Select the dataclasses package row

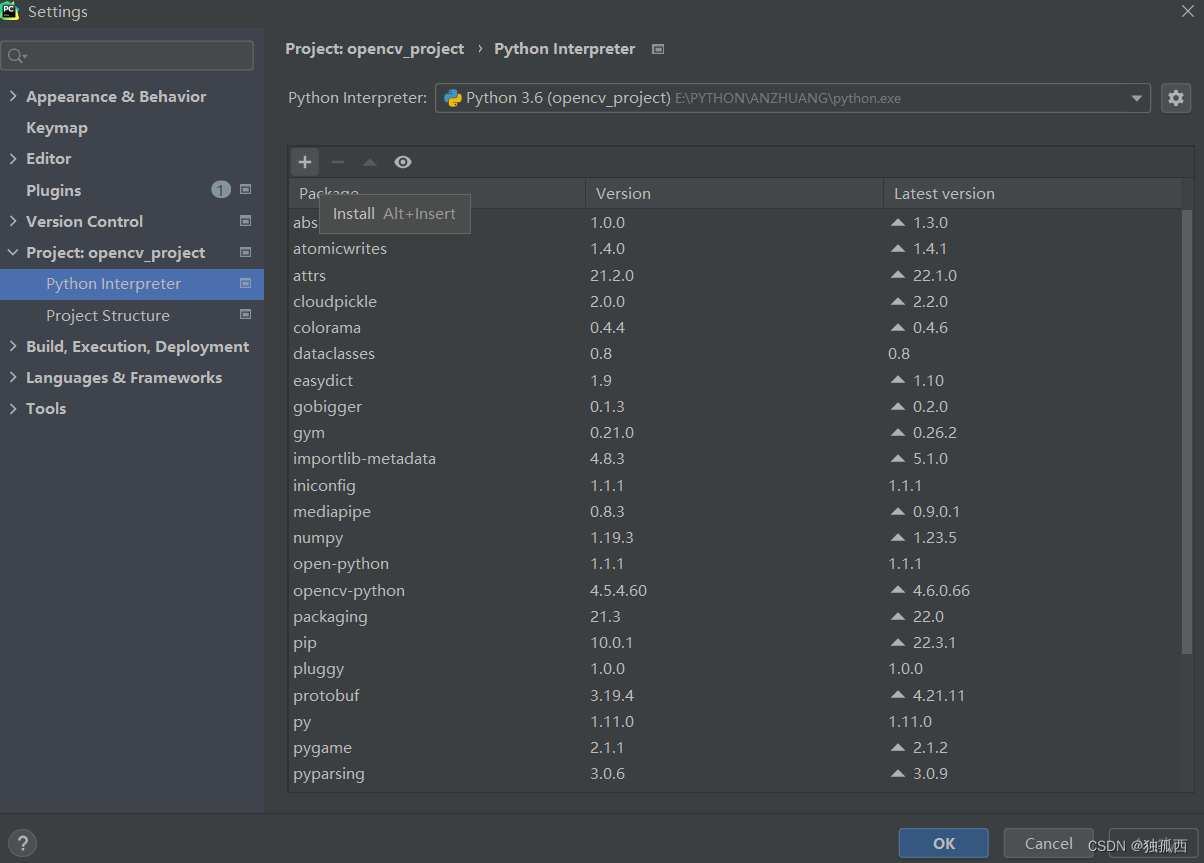coord(735,353)
